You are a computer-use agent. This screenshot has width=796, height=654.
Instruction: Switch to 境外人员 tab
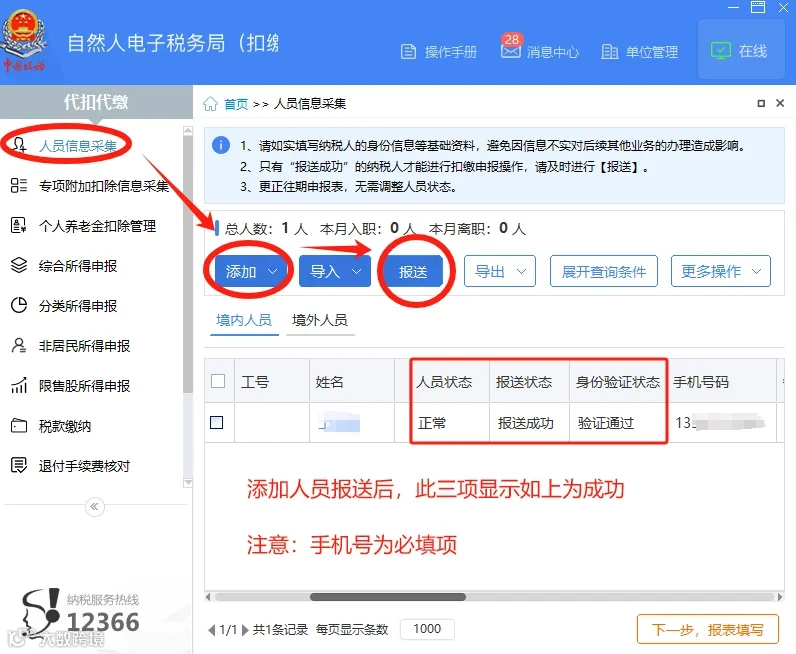(320, 320)
